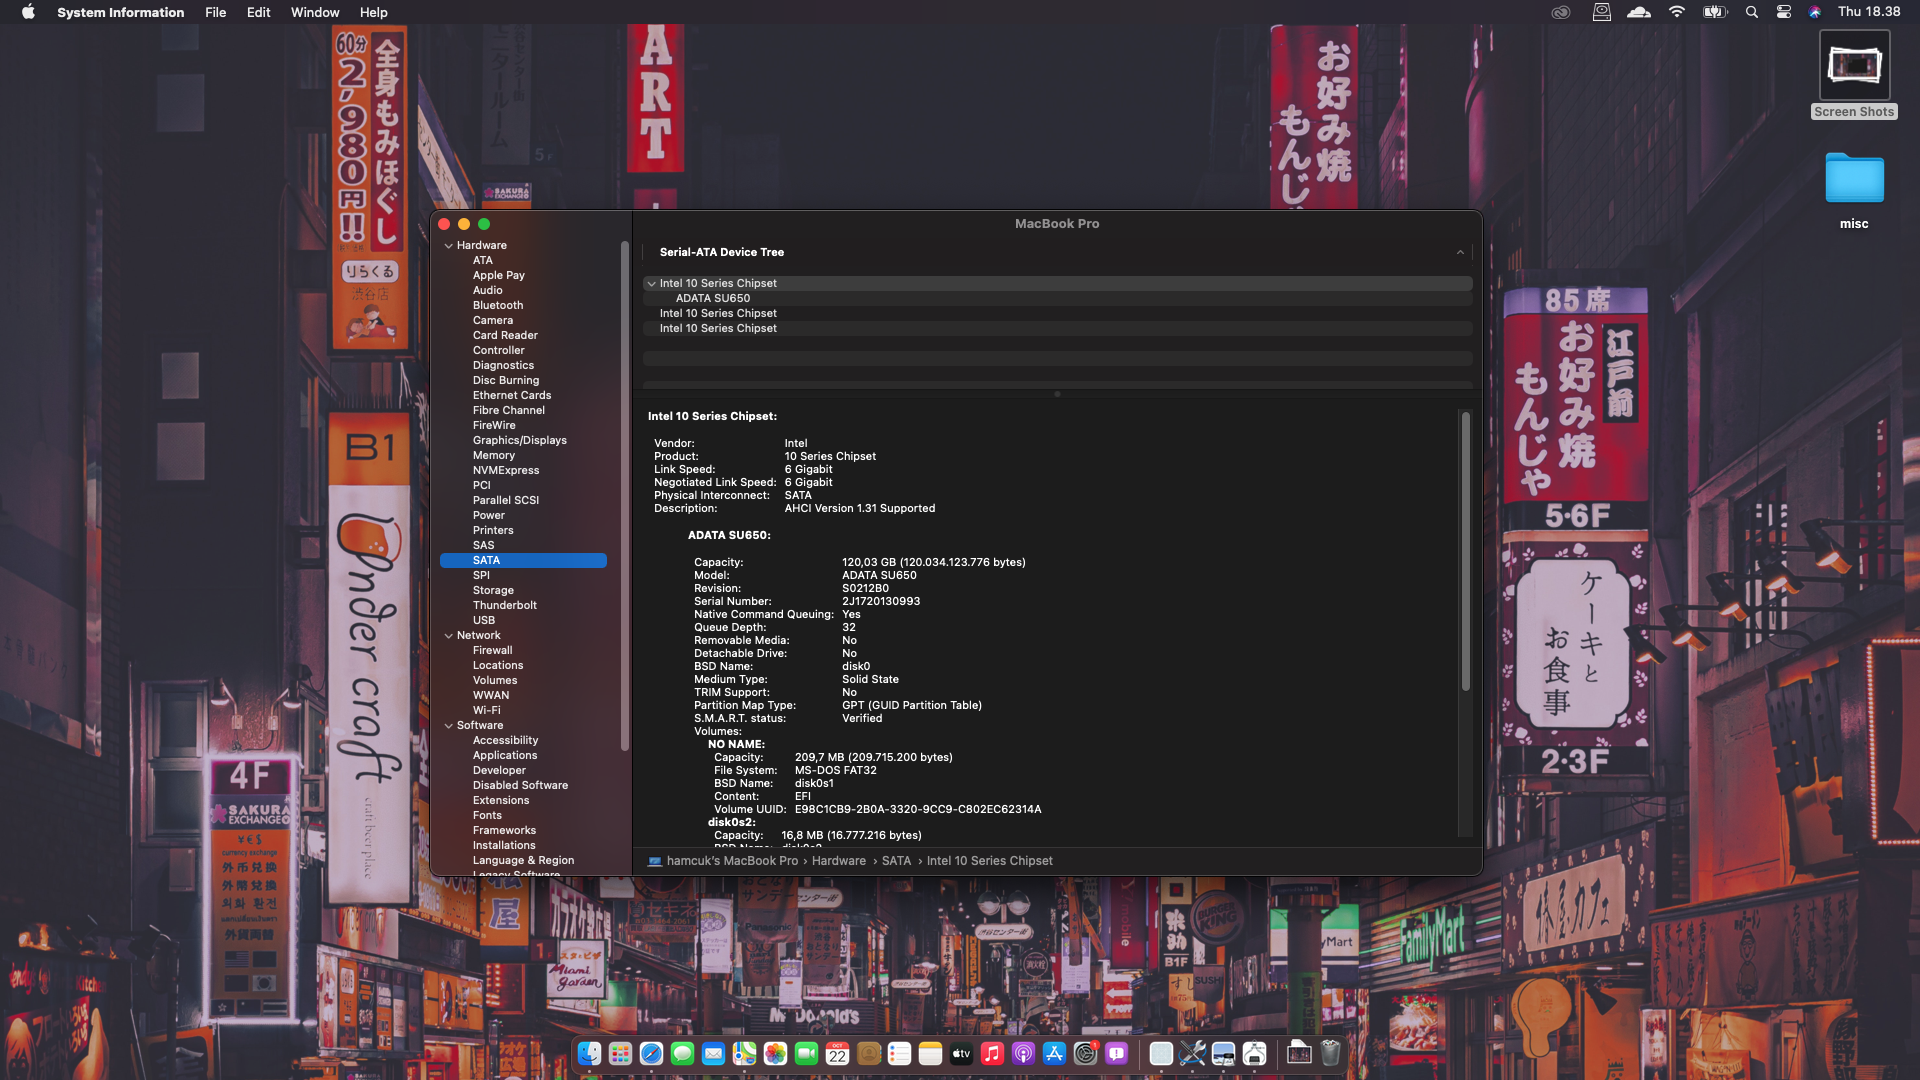This screenshot has width=1920, height=1080.
Task: Collapse the Intel 10 Series Chipset tree row
Action: pyautogui.click(x=651, y=284)
